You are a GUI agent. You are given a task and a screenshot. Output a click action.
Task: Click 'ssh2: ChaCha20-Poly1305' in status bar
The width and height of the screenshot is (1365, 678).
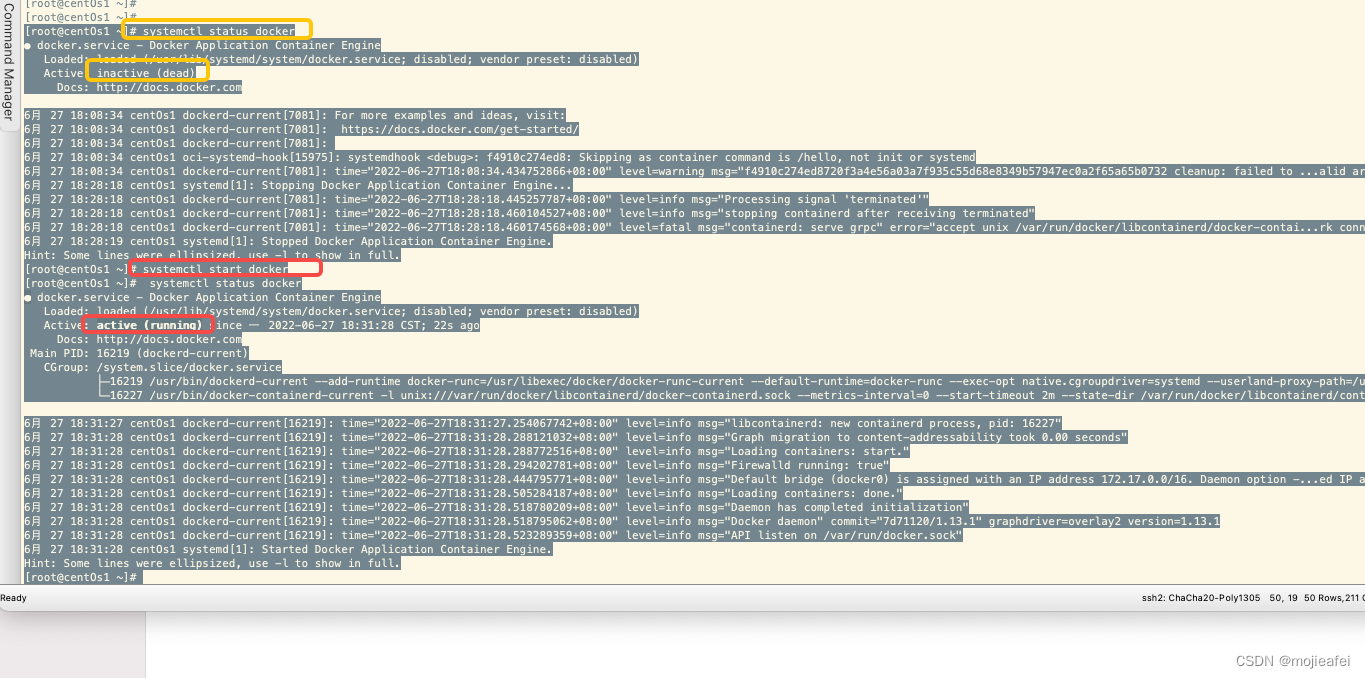(x=1199, y=598)
